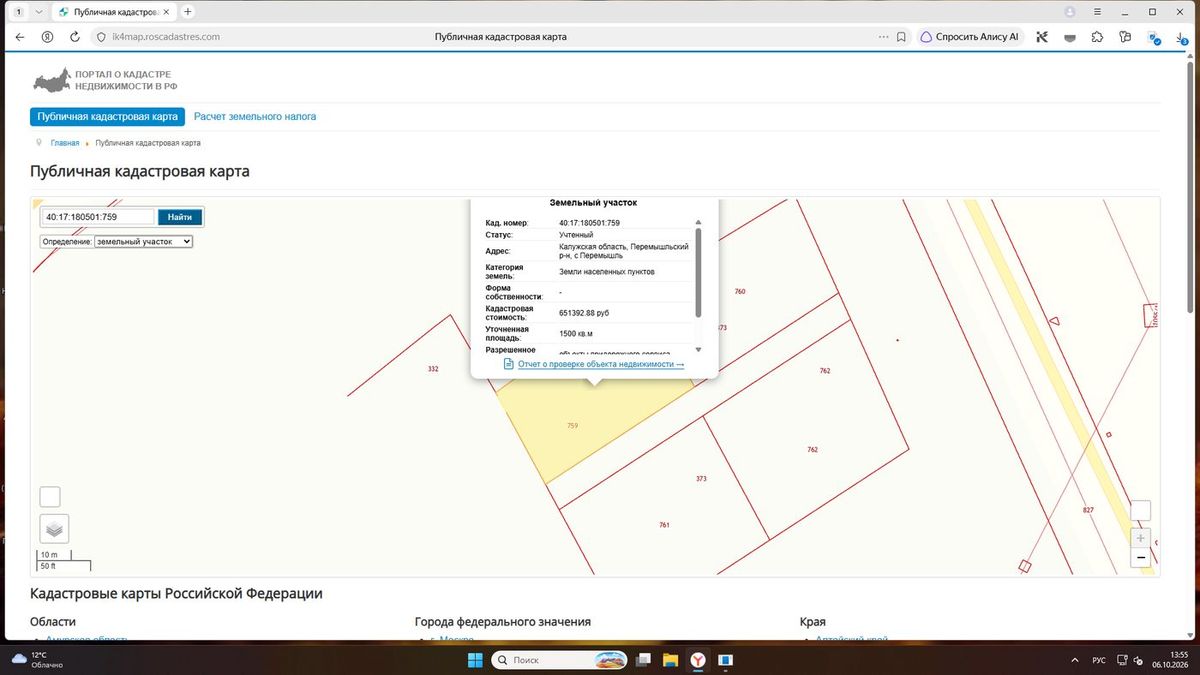This screenshot has height=675, width=1200.
Task: Open the browser page options three-dots menu
Action: click(883, 37)
